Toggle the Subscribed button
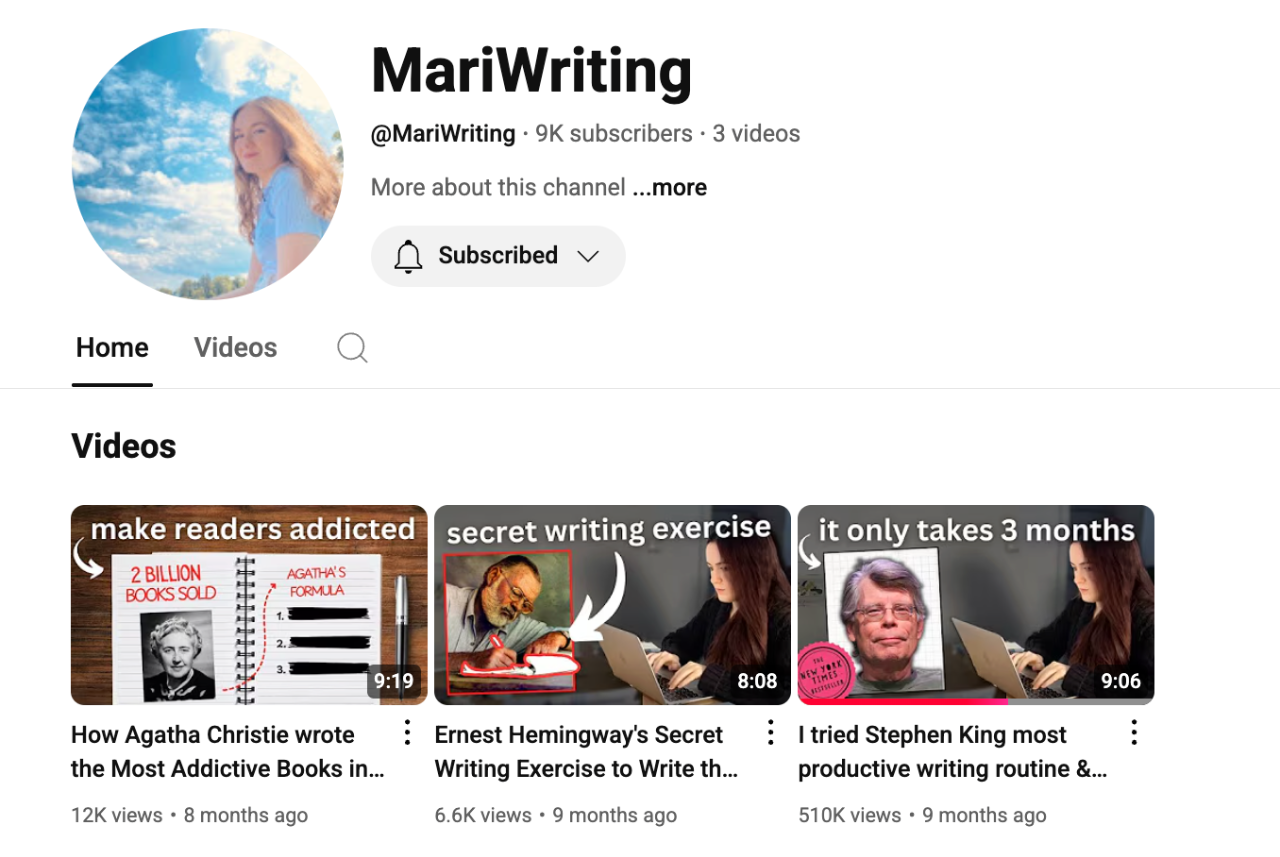Viewport: 1280px width, 857px height. (498, 256)
